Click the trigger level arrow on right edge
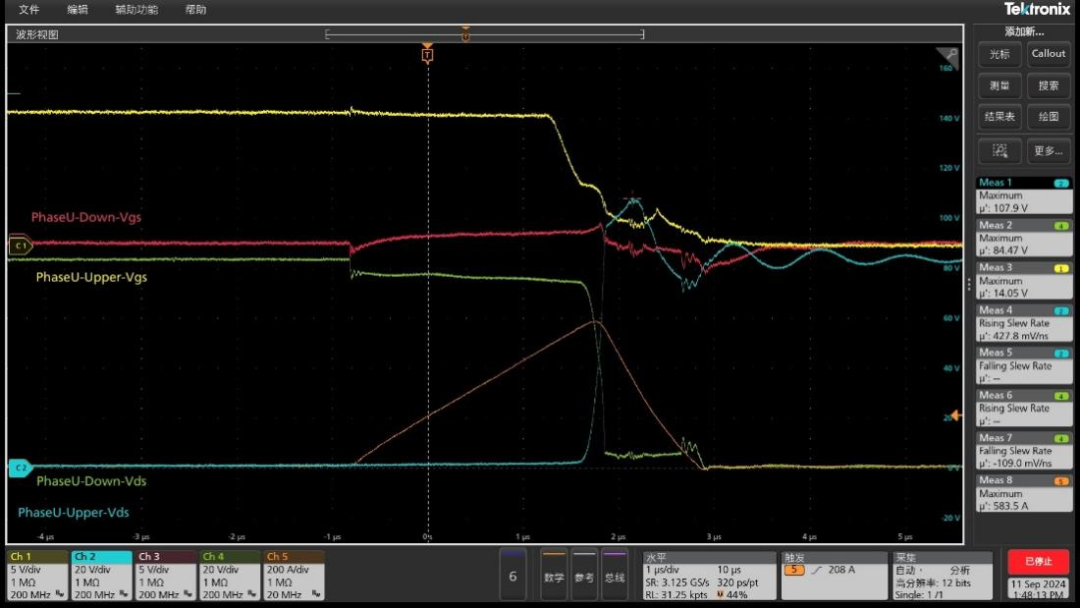The width and height of the screenshot is (1080, 608). coord(955,415)
